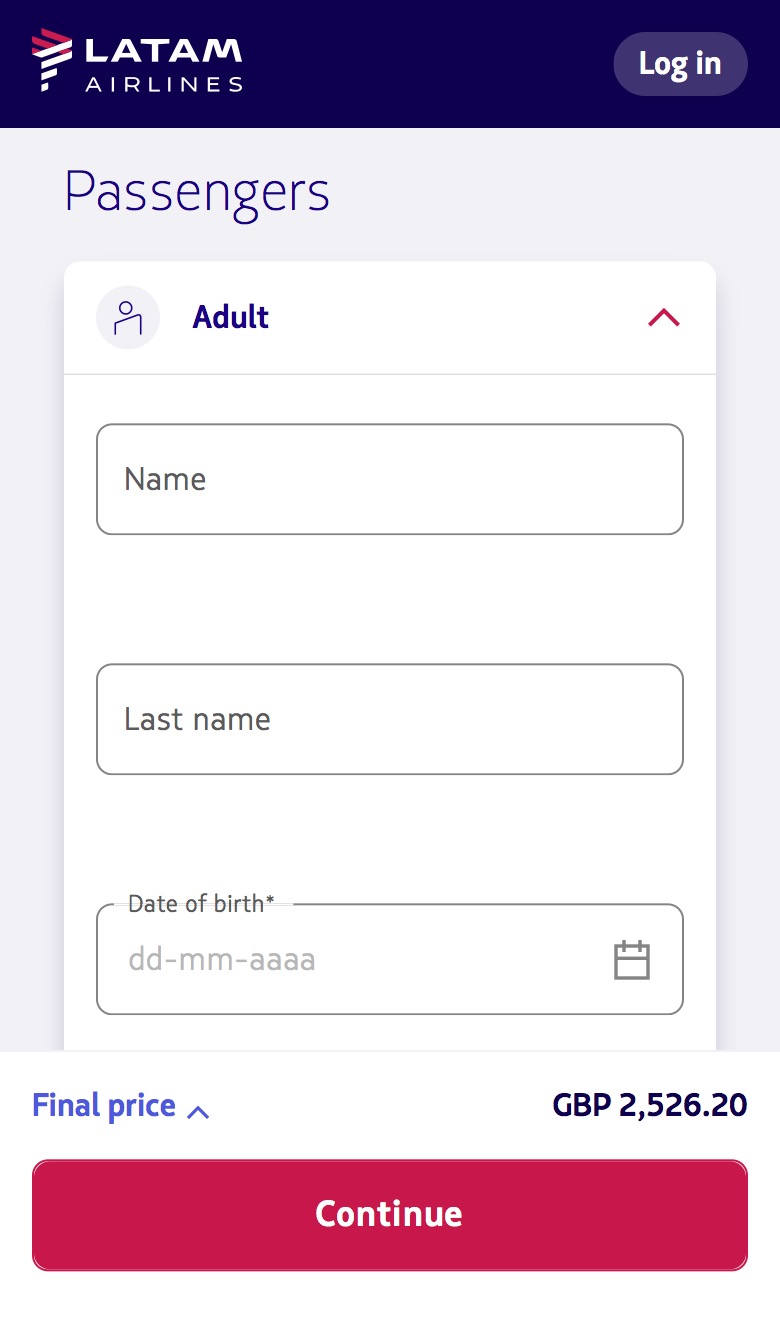The width and height of the screenshot is (780, 1326).
Task: Expand price details via the Final price chevron
Action: 198,1111
